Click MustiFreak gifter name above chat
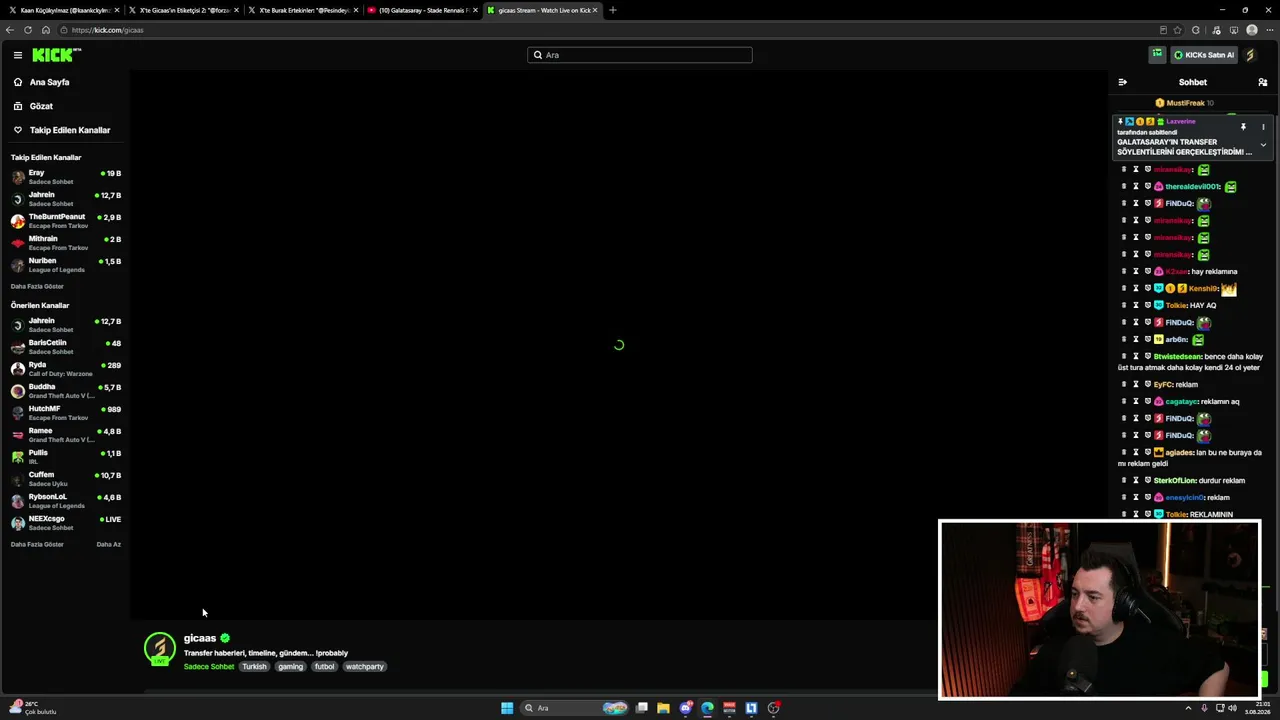1280x720 pixels. [x=1185, y=103]
